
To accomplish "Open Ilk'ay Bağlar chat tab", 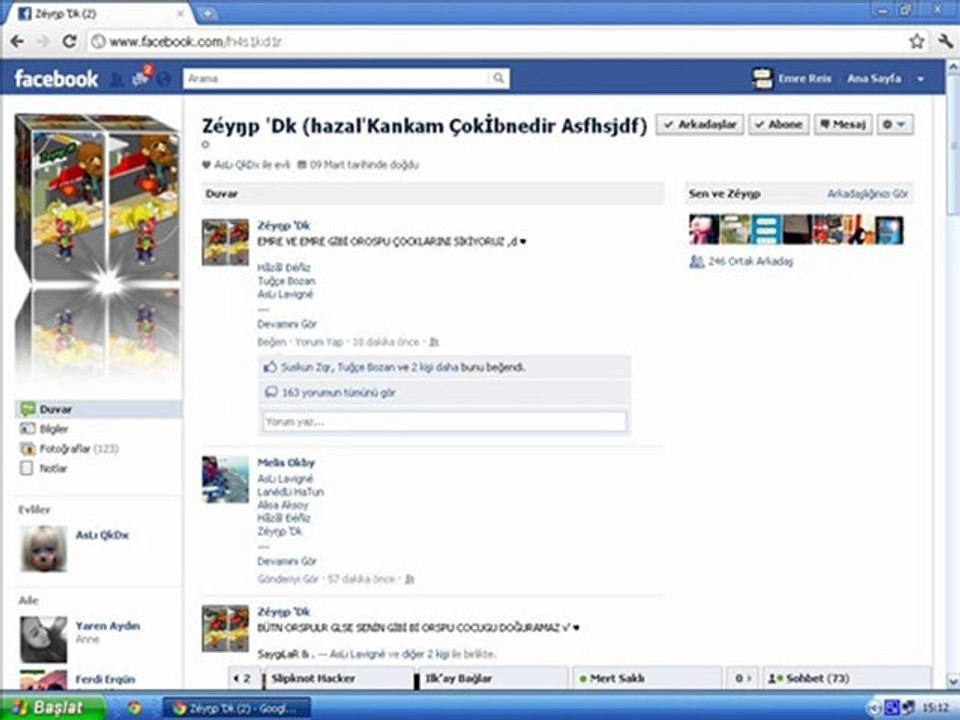I will click(492, 678).
